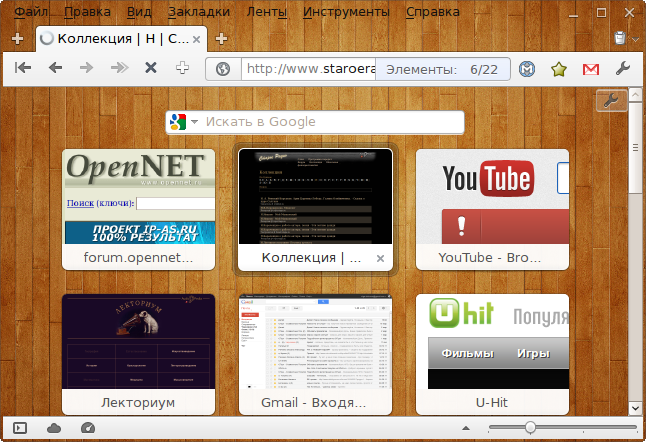646x442 pixels.
Task: Open the search engine dropdown arrow
Action: coord(194,122)
